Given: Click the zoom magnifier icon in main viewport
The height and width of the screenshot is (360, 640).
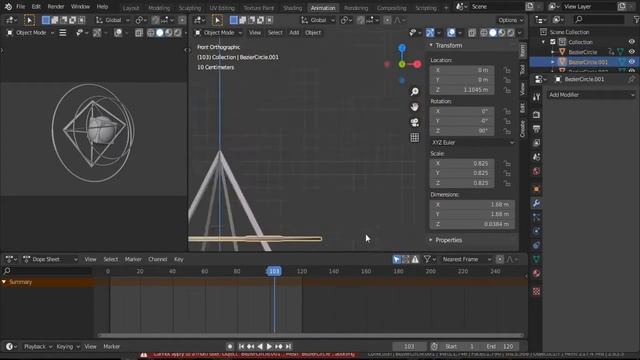Looking at the screenshot, I should pyautogui.click(x=415, y=91).
